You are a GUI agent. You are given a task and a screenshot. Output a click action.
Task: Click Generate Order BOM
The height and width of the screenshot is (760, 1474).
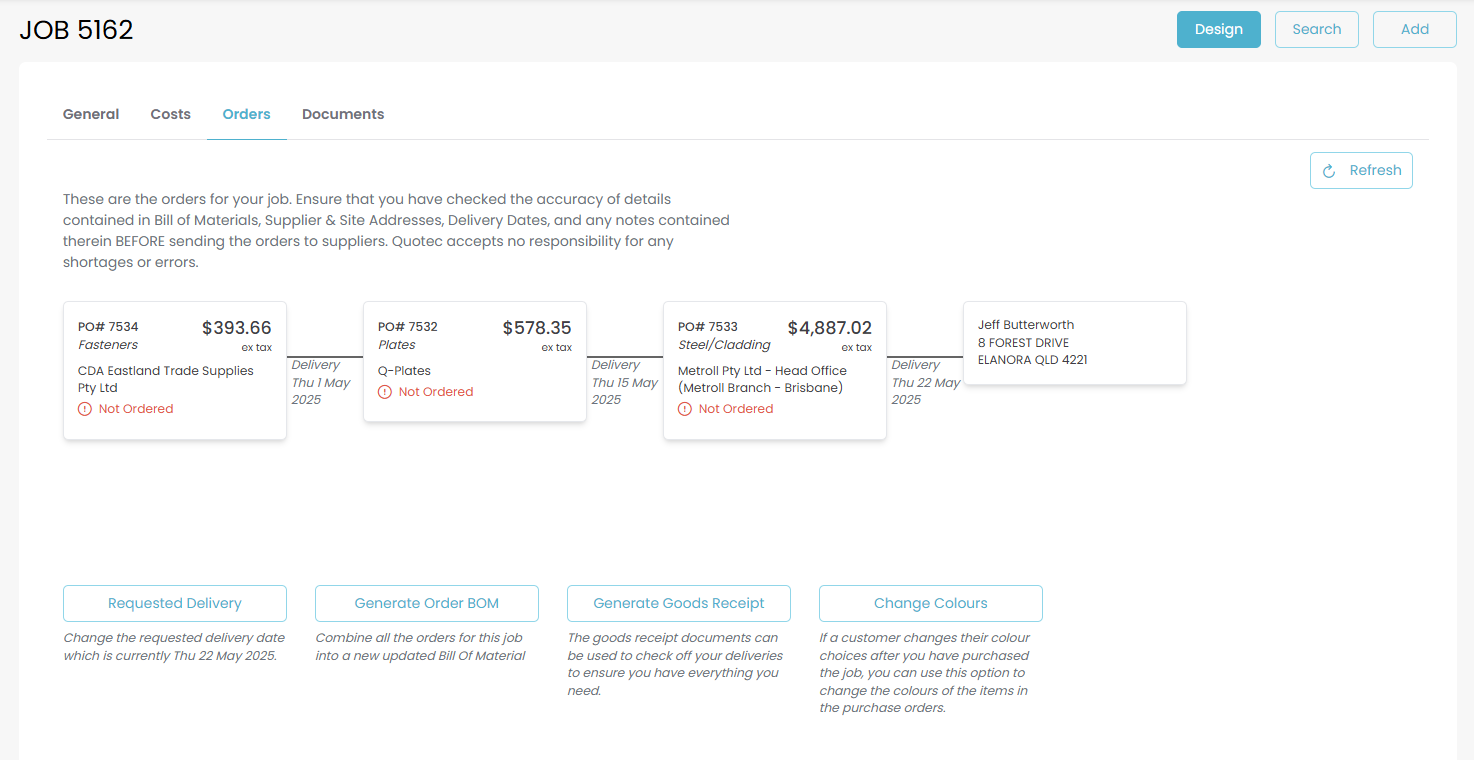[426, 603]
